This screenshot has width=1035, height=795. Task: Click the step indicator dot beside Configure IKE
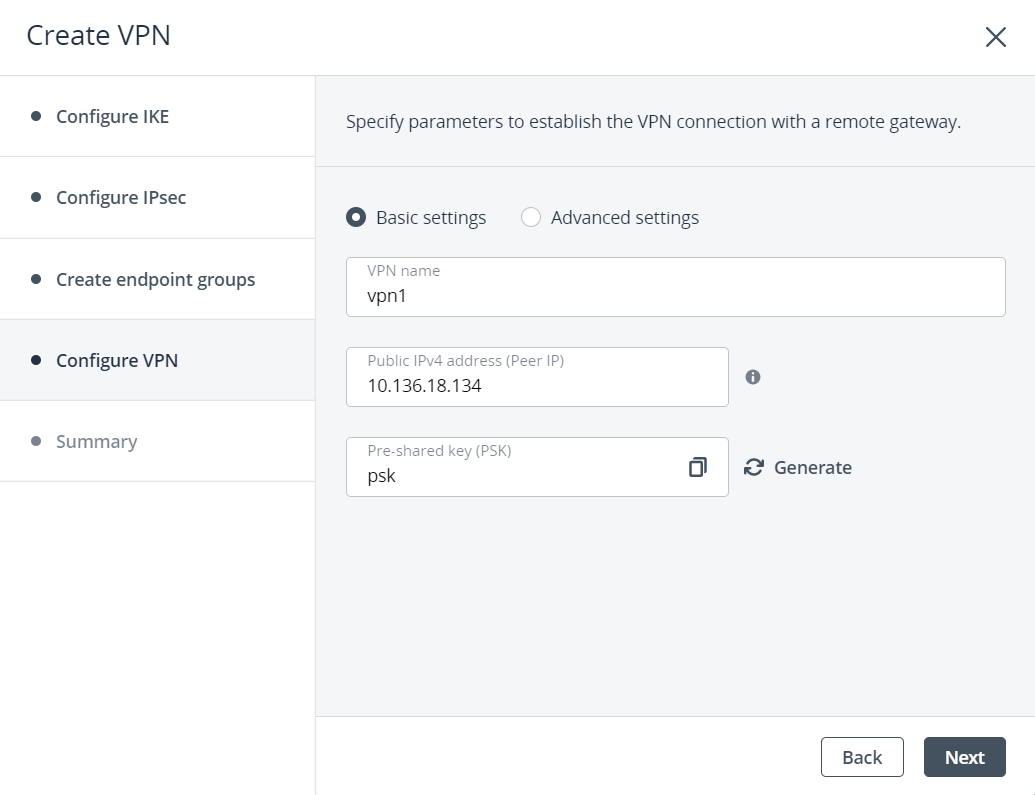(36, 116)
